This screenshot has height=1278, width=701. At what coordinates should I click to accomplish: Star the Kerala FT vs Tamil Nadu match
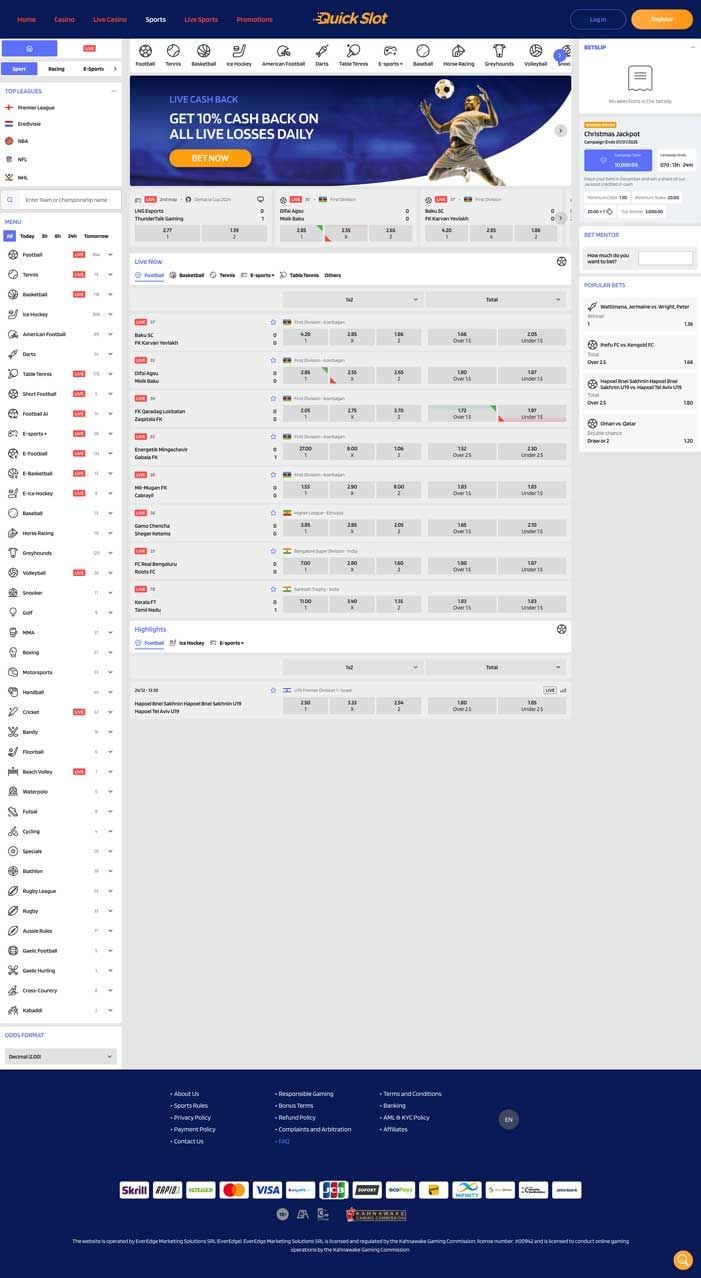click(273, 589)
